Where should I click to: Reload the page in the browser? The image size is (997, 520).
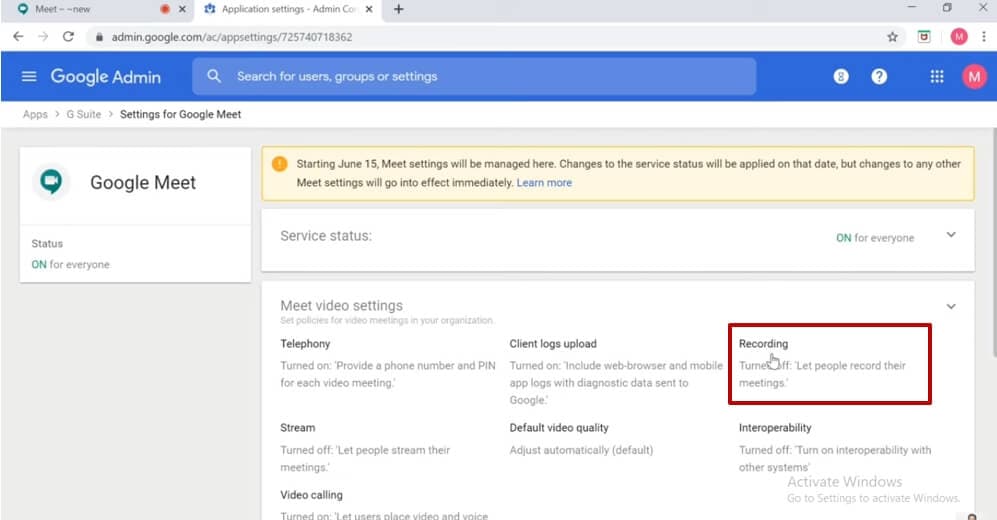click(x=68, y=37)
